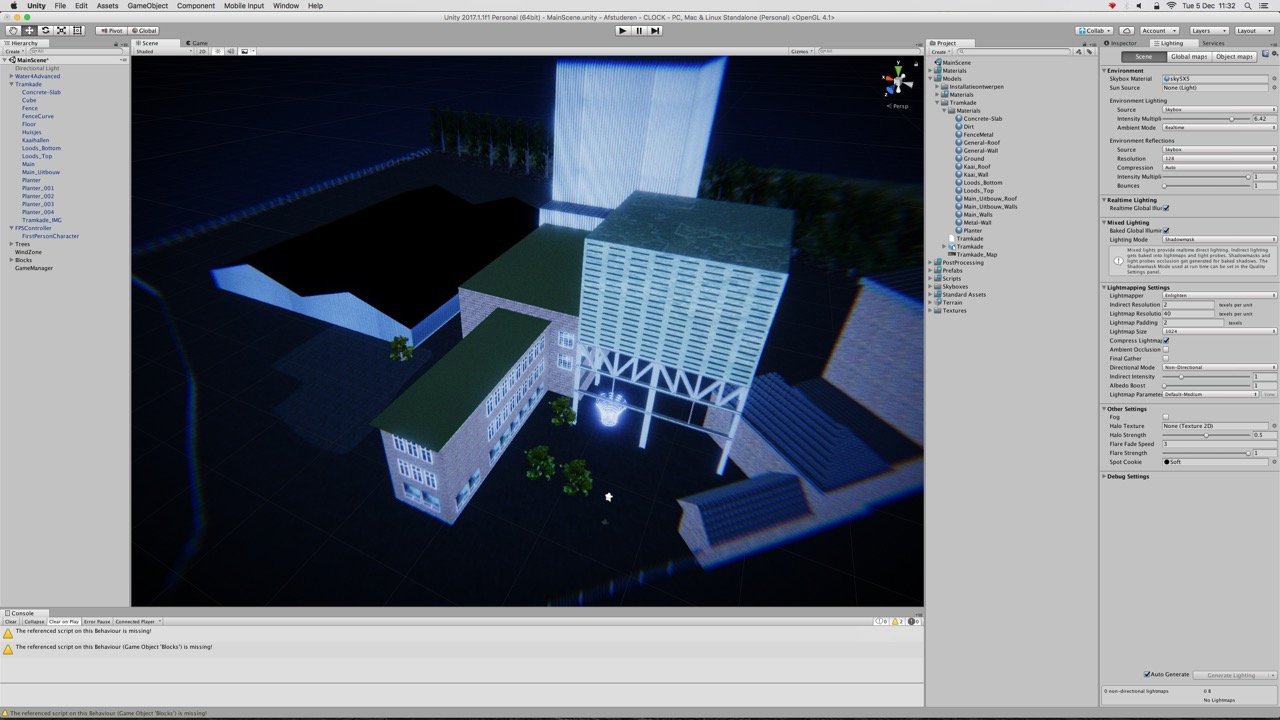Open the cloud services icon

pos(1127,31)
